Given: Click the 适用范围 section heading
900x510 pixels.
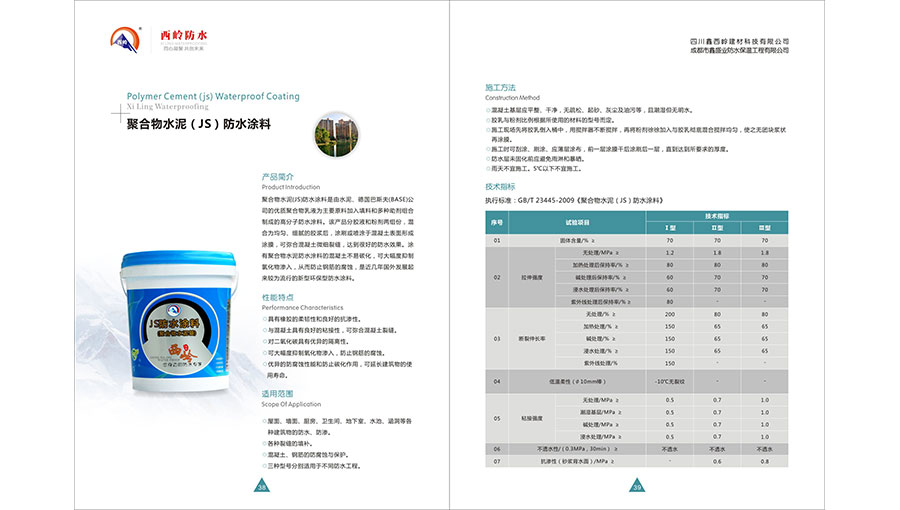Looking at the screenshot, I should click(278, 394).
